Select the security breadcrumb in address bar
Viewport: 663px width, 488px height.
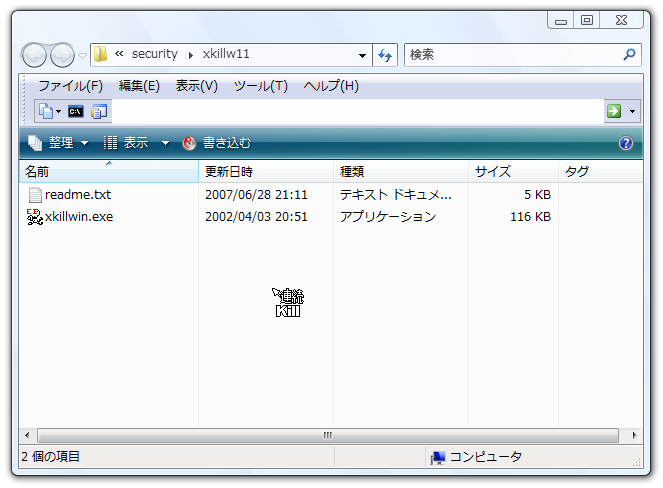coord(154,54)
